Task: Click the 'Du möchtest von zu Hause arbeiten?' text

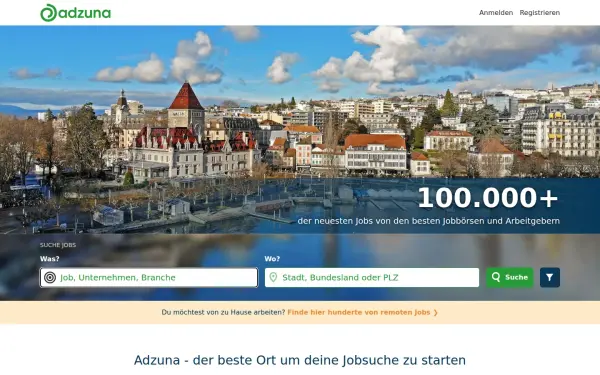Action: [223, 312]
